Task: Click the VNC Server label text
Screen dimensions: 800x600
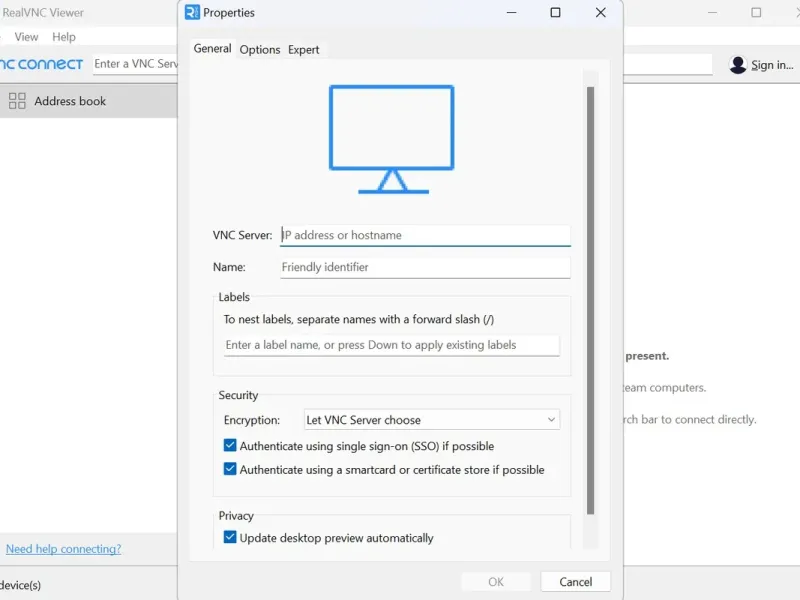Action: (x=243, y=235)
